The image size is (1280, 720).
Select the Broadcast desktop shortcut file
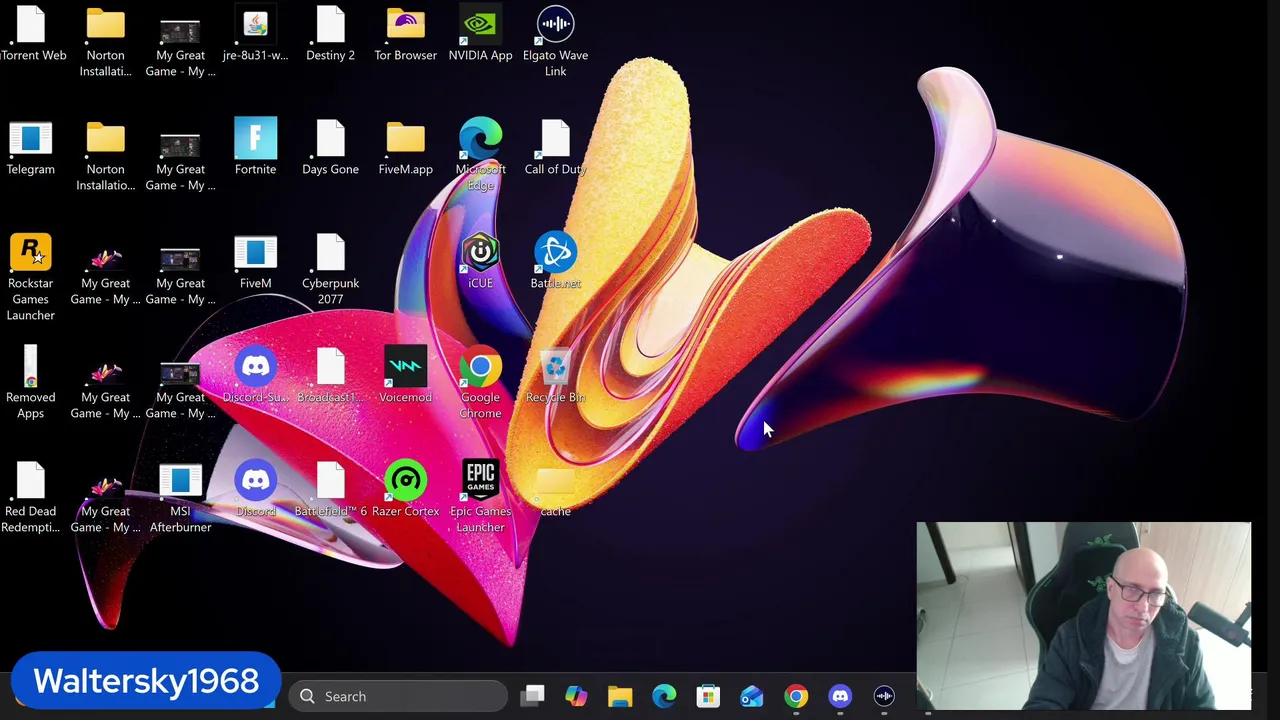(330, 376)
